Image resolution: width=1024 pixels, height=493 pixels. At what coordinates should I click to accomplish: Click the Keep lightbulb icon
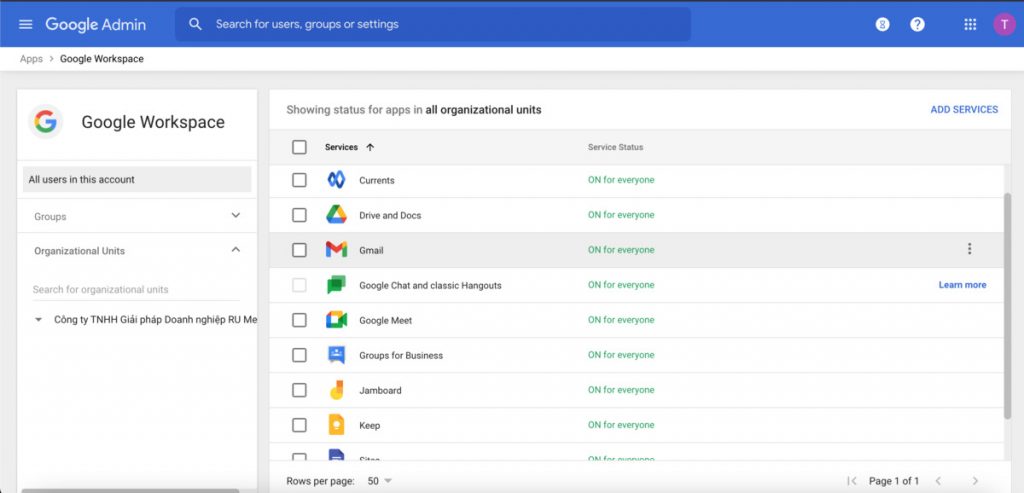pyautogui.click(x=336, y=425)
